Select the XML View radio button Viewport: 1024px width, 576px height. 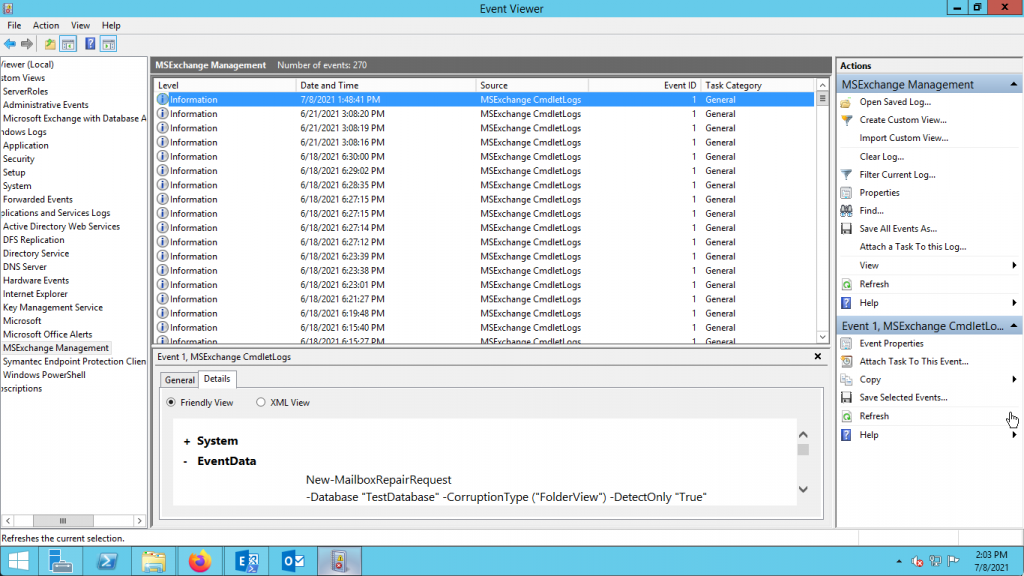[261, 402]
